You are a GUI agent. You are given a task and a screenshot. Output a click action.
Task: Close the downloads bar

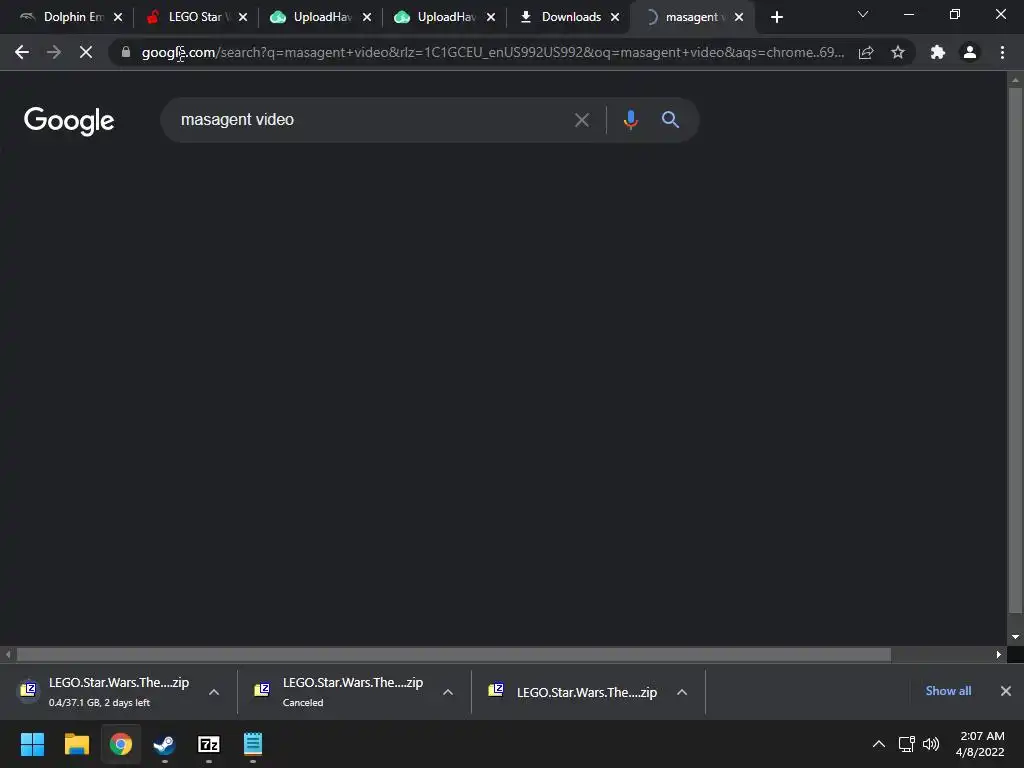pos(1006,691)
